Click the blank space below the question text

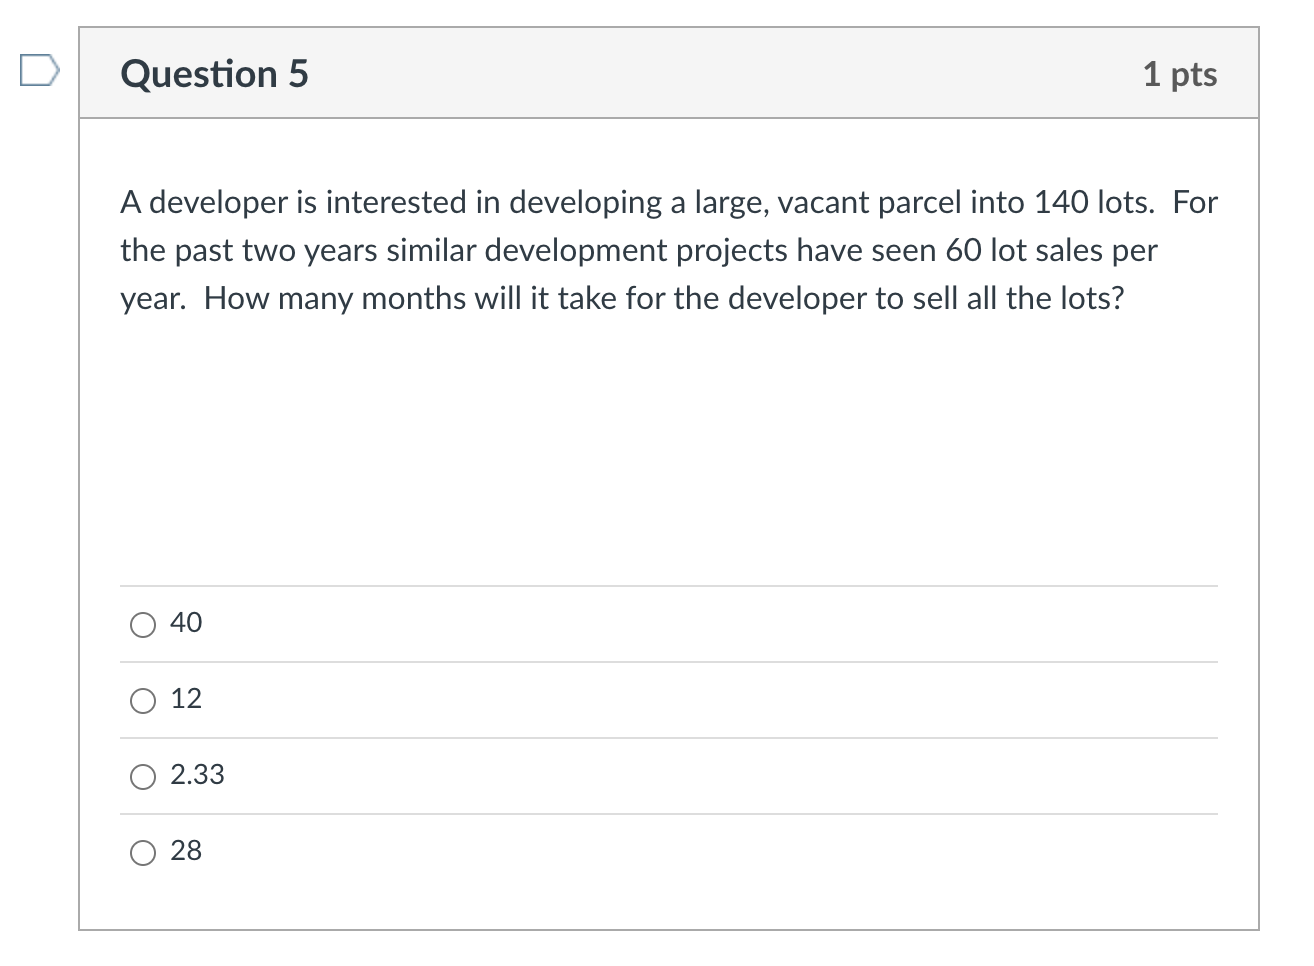(x=668, y=450)
